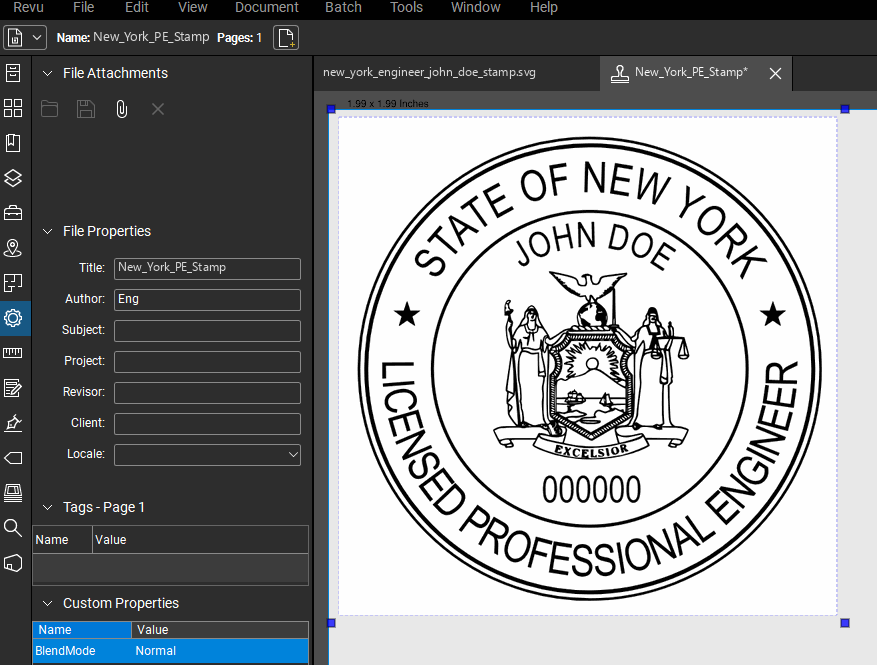
Task: Click the Subject input field
Action: click(208, 331)
